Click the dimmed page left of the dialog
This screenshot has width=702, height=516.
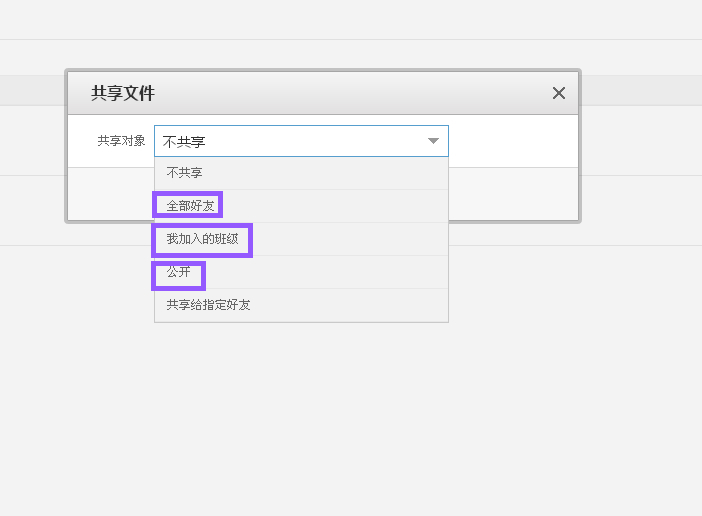32,150
